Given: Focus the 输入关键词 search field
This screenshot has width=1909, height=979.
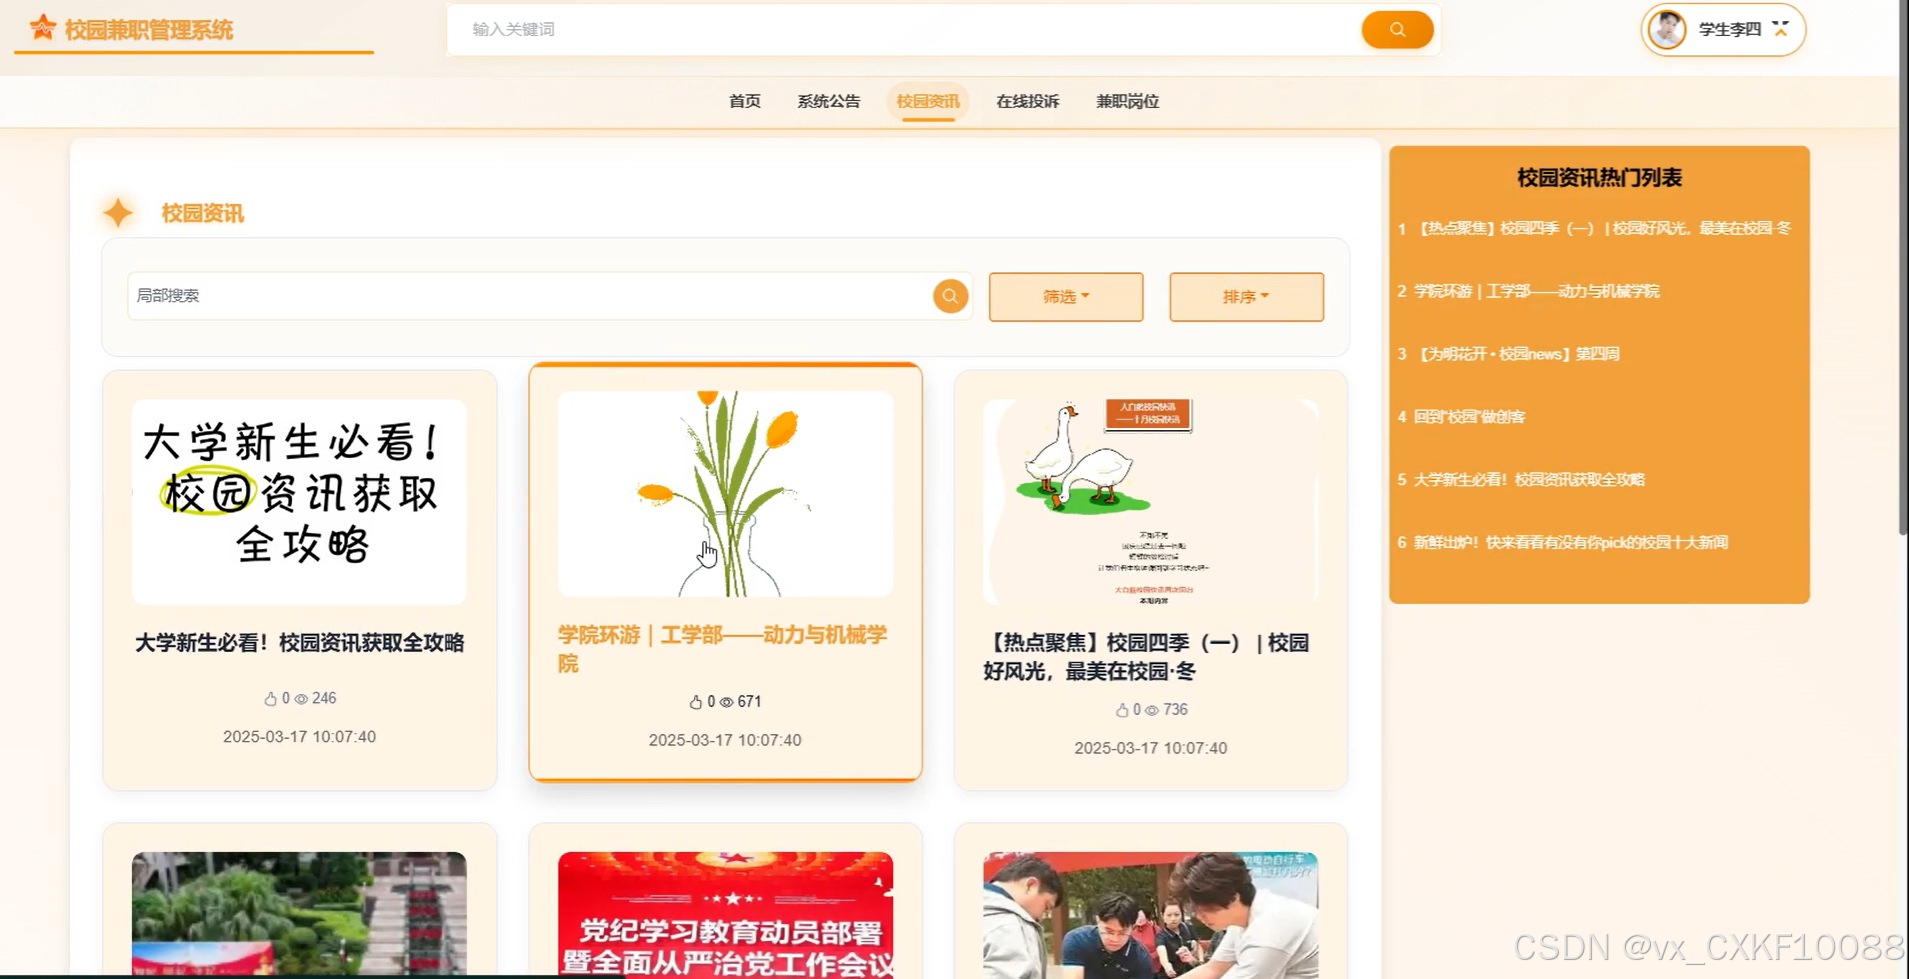Looking at the screenshot, I should pos(905,30).
